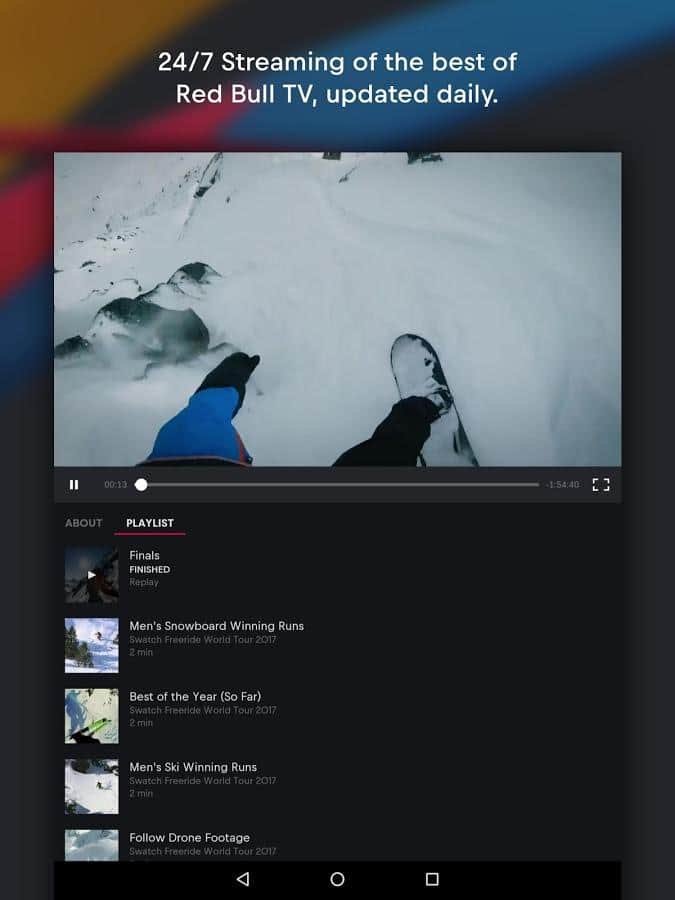This screenshot has width=675, height=900.
Task: Switch to the About tab
Action: pos(84,523)
